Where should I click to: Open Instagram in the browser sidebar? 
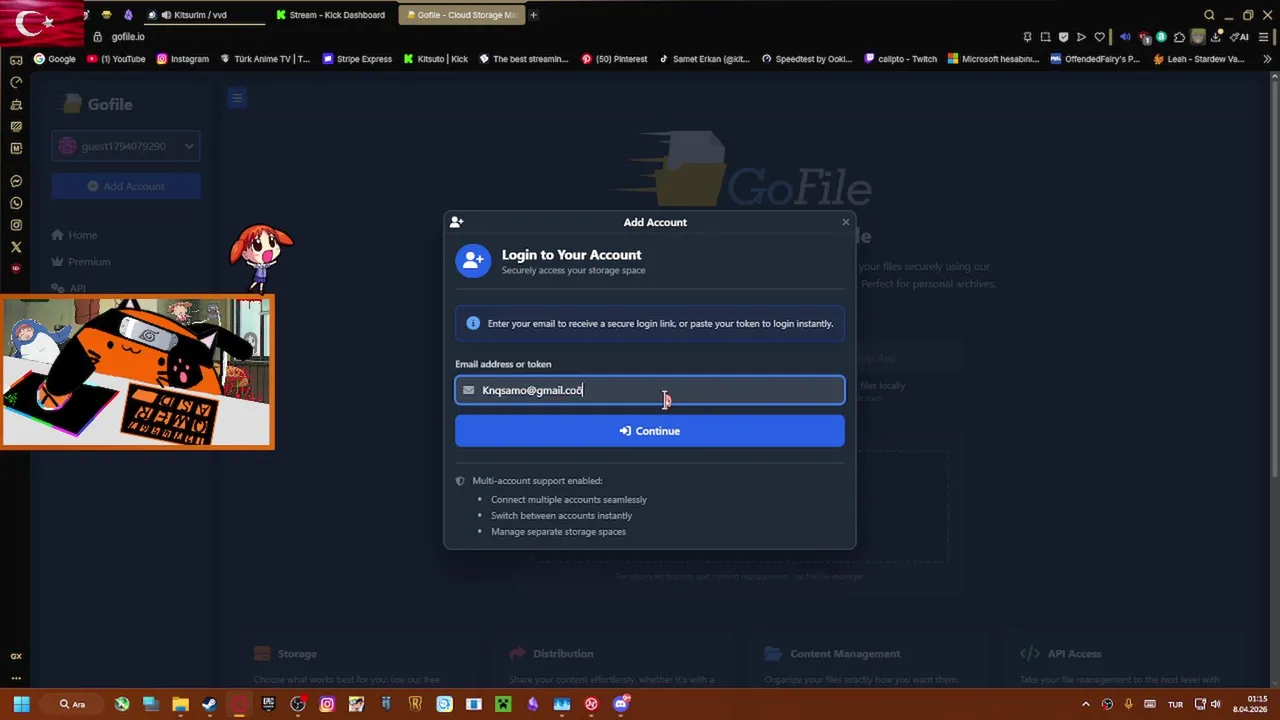16,225
